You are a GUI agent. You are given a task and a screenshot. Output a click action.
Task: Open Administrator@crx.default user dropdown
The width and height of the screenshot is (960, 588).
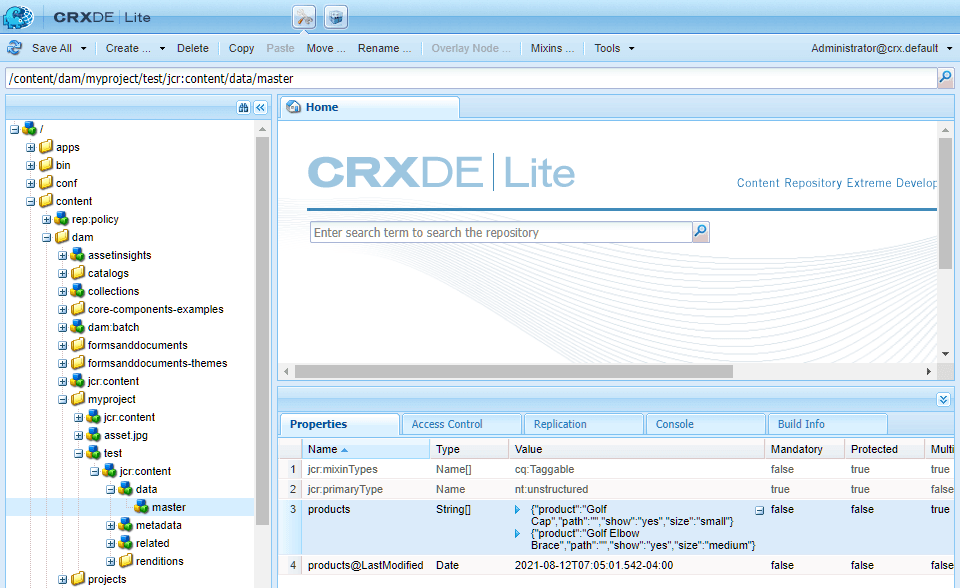point(882,48)
